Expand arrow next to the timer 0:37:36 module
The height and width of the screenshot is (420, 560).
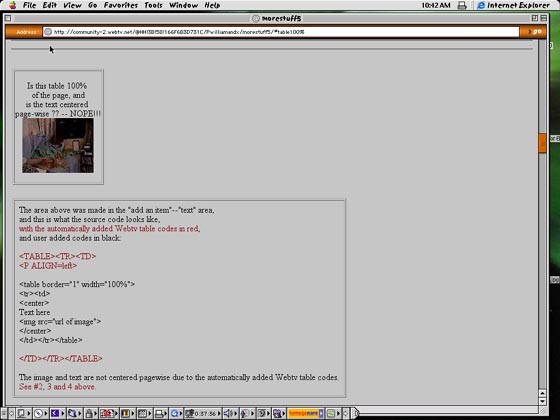click(x=219, y=414)
